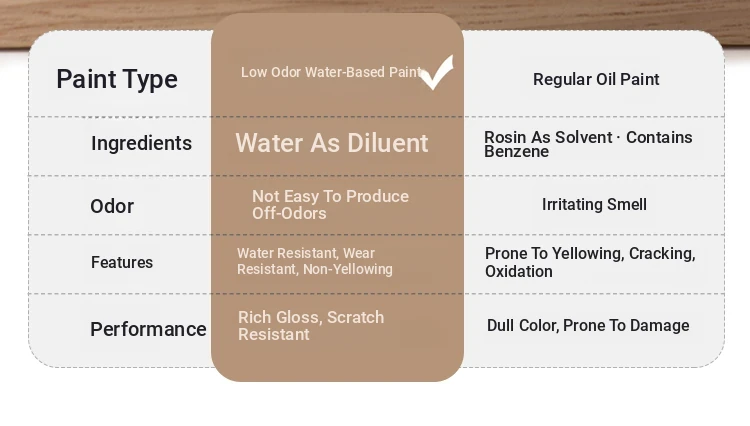Click the Water As Diluent text
Screen dimensions: 750x426
pos(332,143)
